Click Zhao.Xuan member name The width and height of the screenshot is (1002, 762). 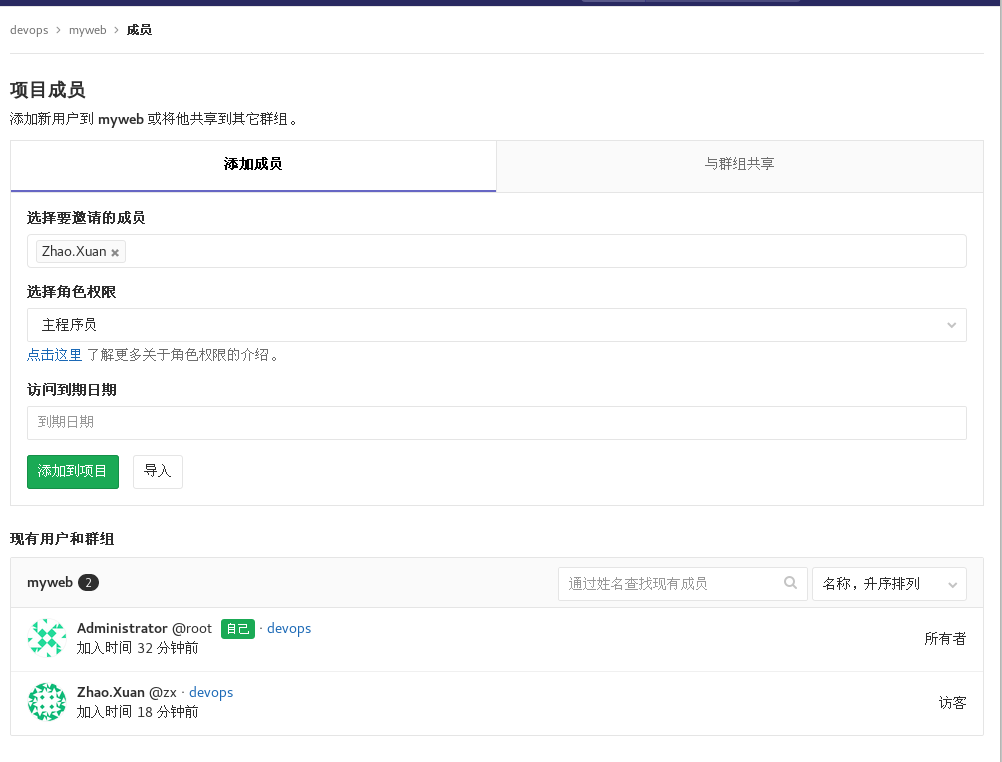(x=111, y=692)
